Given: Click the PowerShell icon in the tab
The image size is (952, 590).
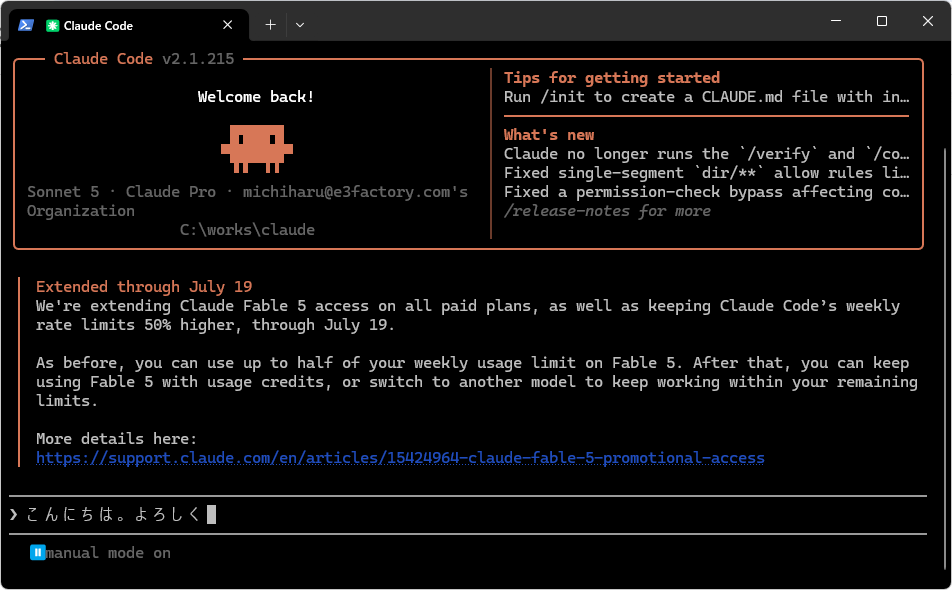Looking at the screenshot, I should [x=26, y=25].
